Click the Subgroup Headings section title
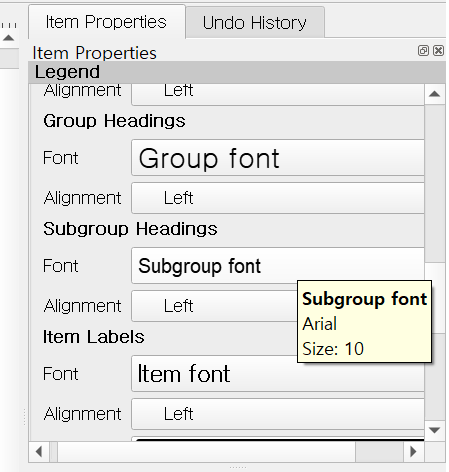 coord(130,229)
